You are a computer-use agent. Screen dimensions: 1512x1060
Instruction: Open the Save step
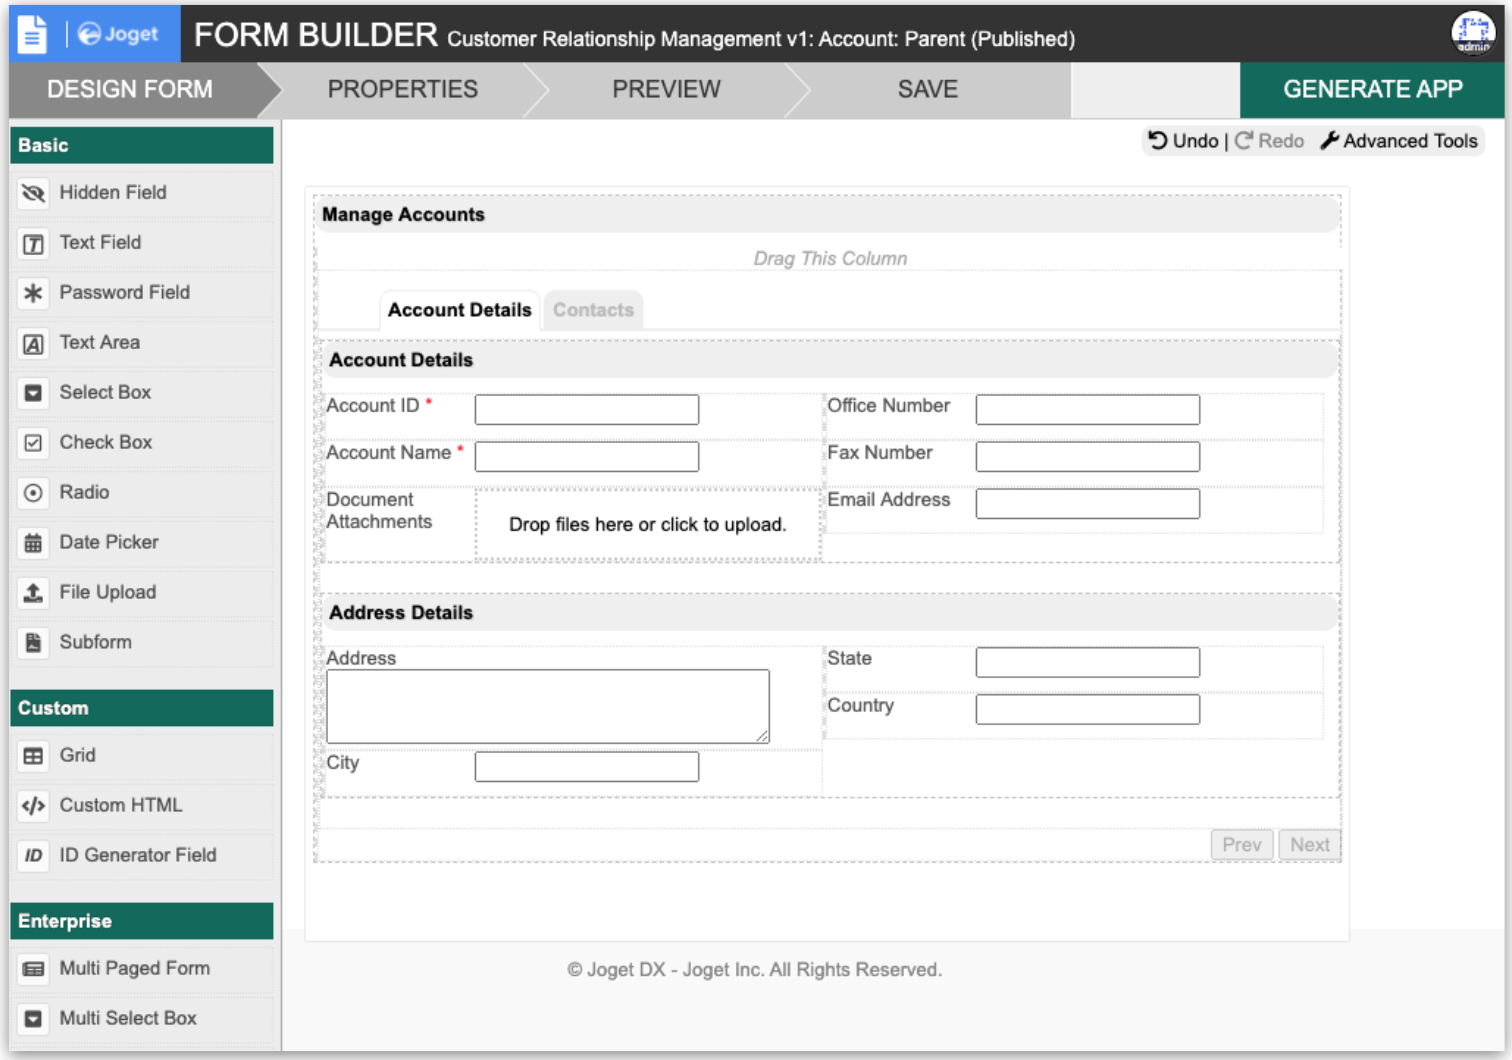point(928,89)
